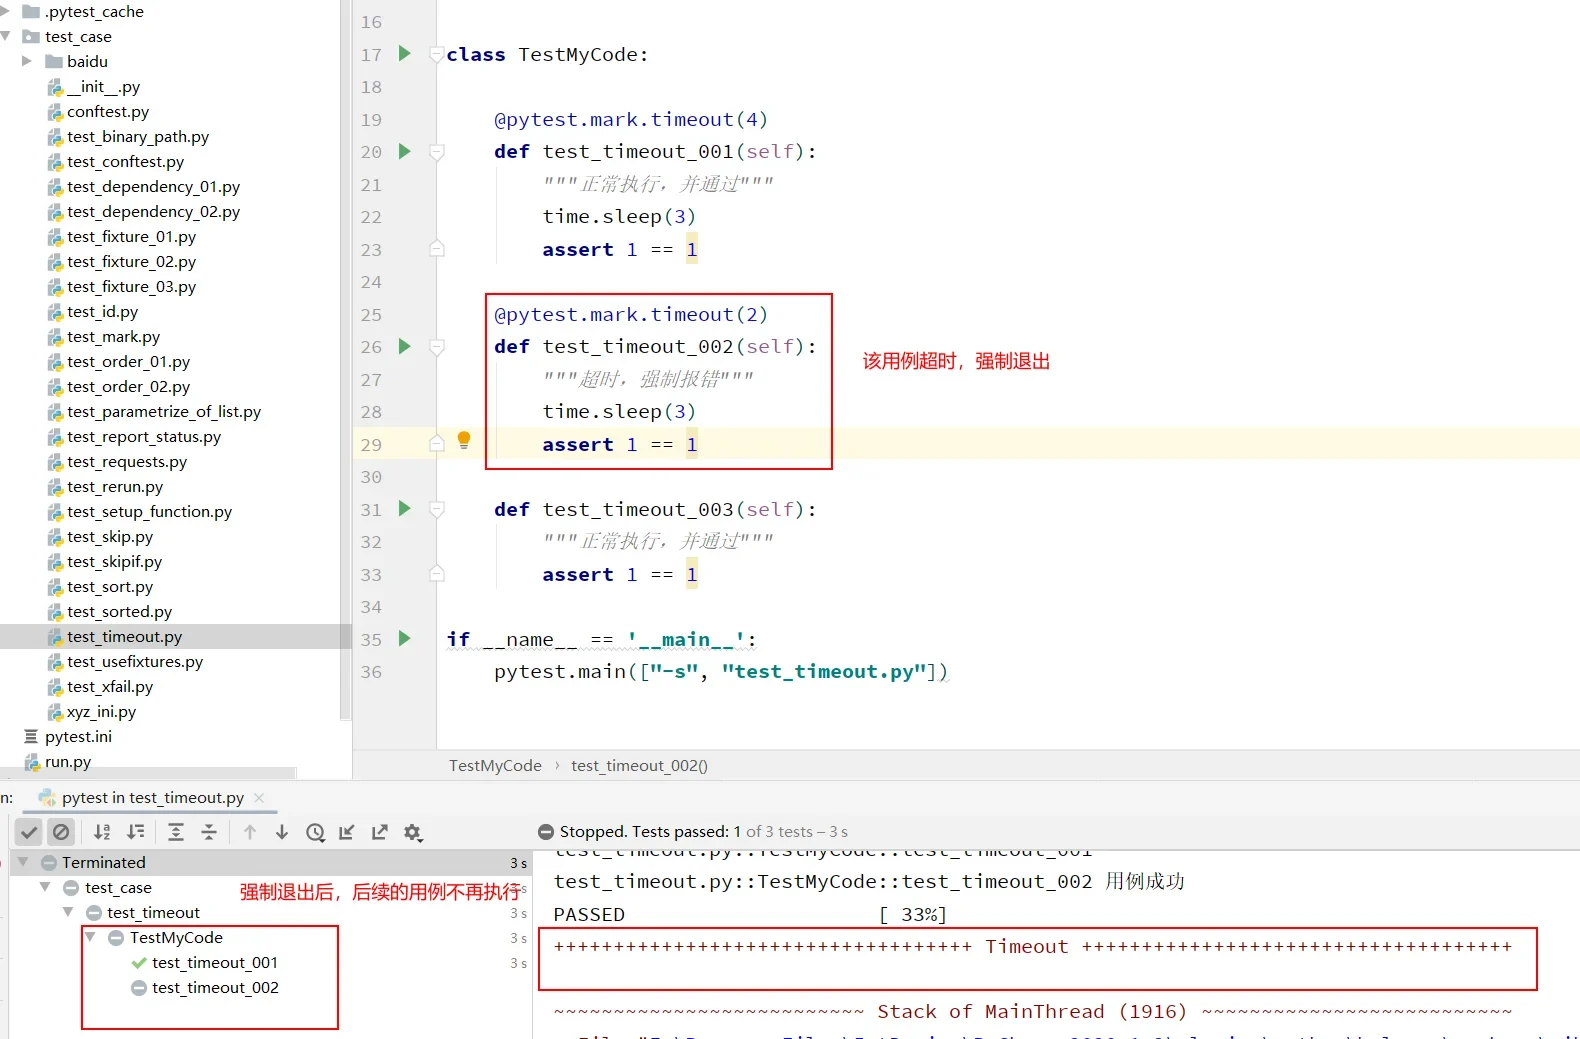Collapse all test result nodes
The height and width of the screenshot is (1039, 1580).
209,832
